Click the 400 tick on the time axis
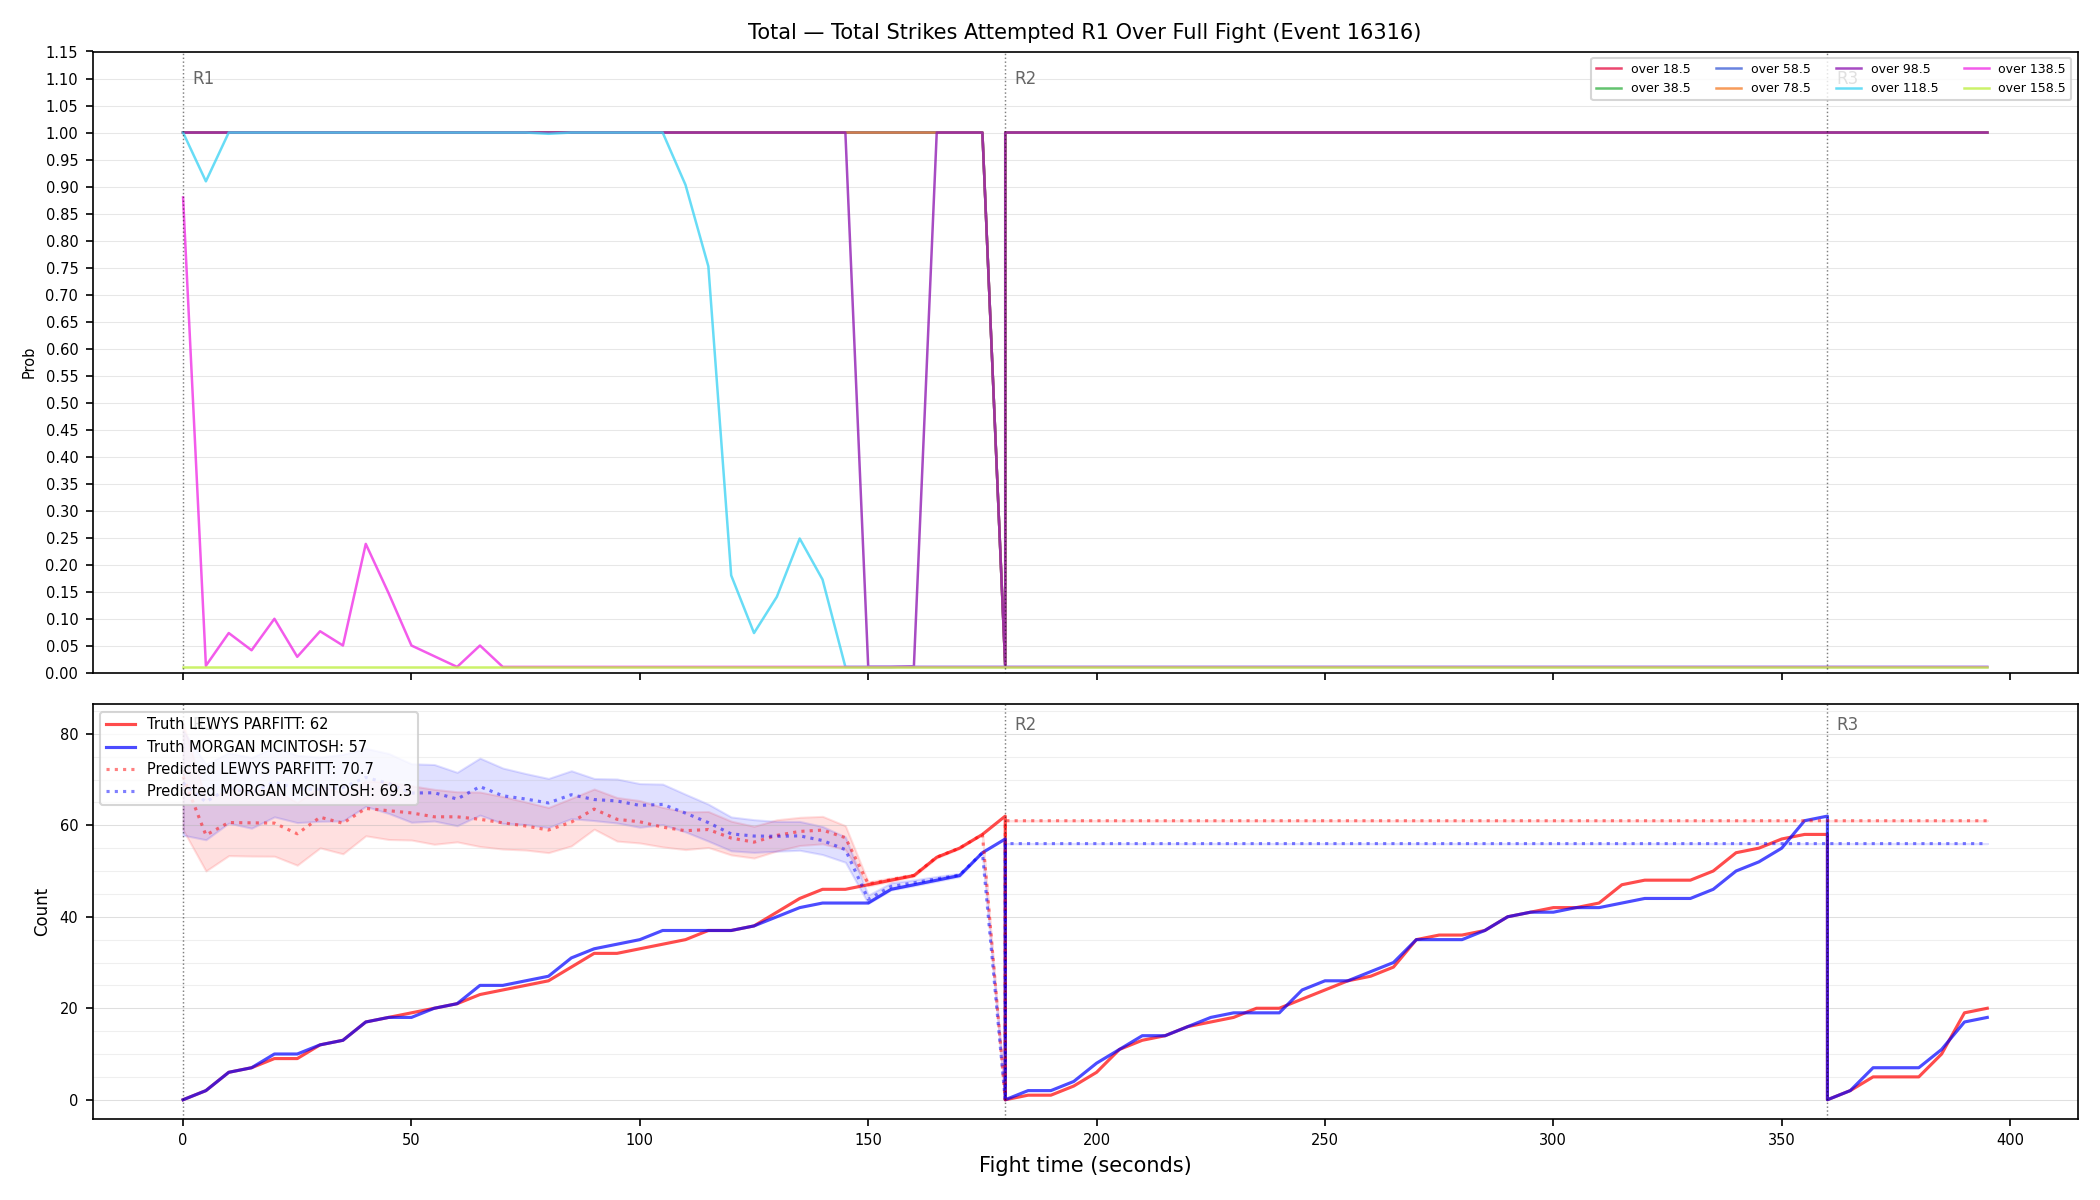This screenshot has width=2100, height=1200. pos(2010,1139)
